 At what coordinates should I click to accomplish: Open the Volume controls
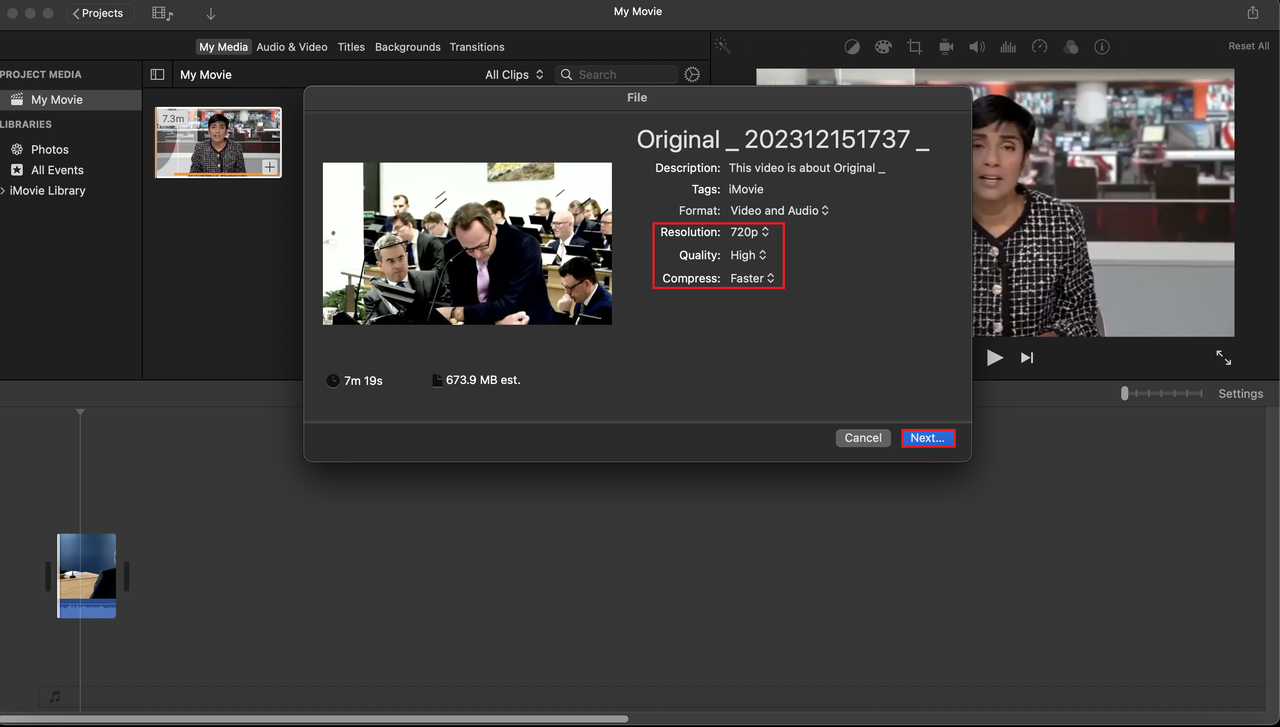[x=976, y=46]
